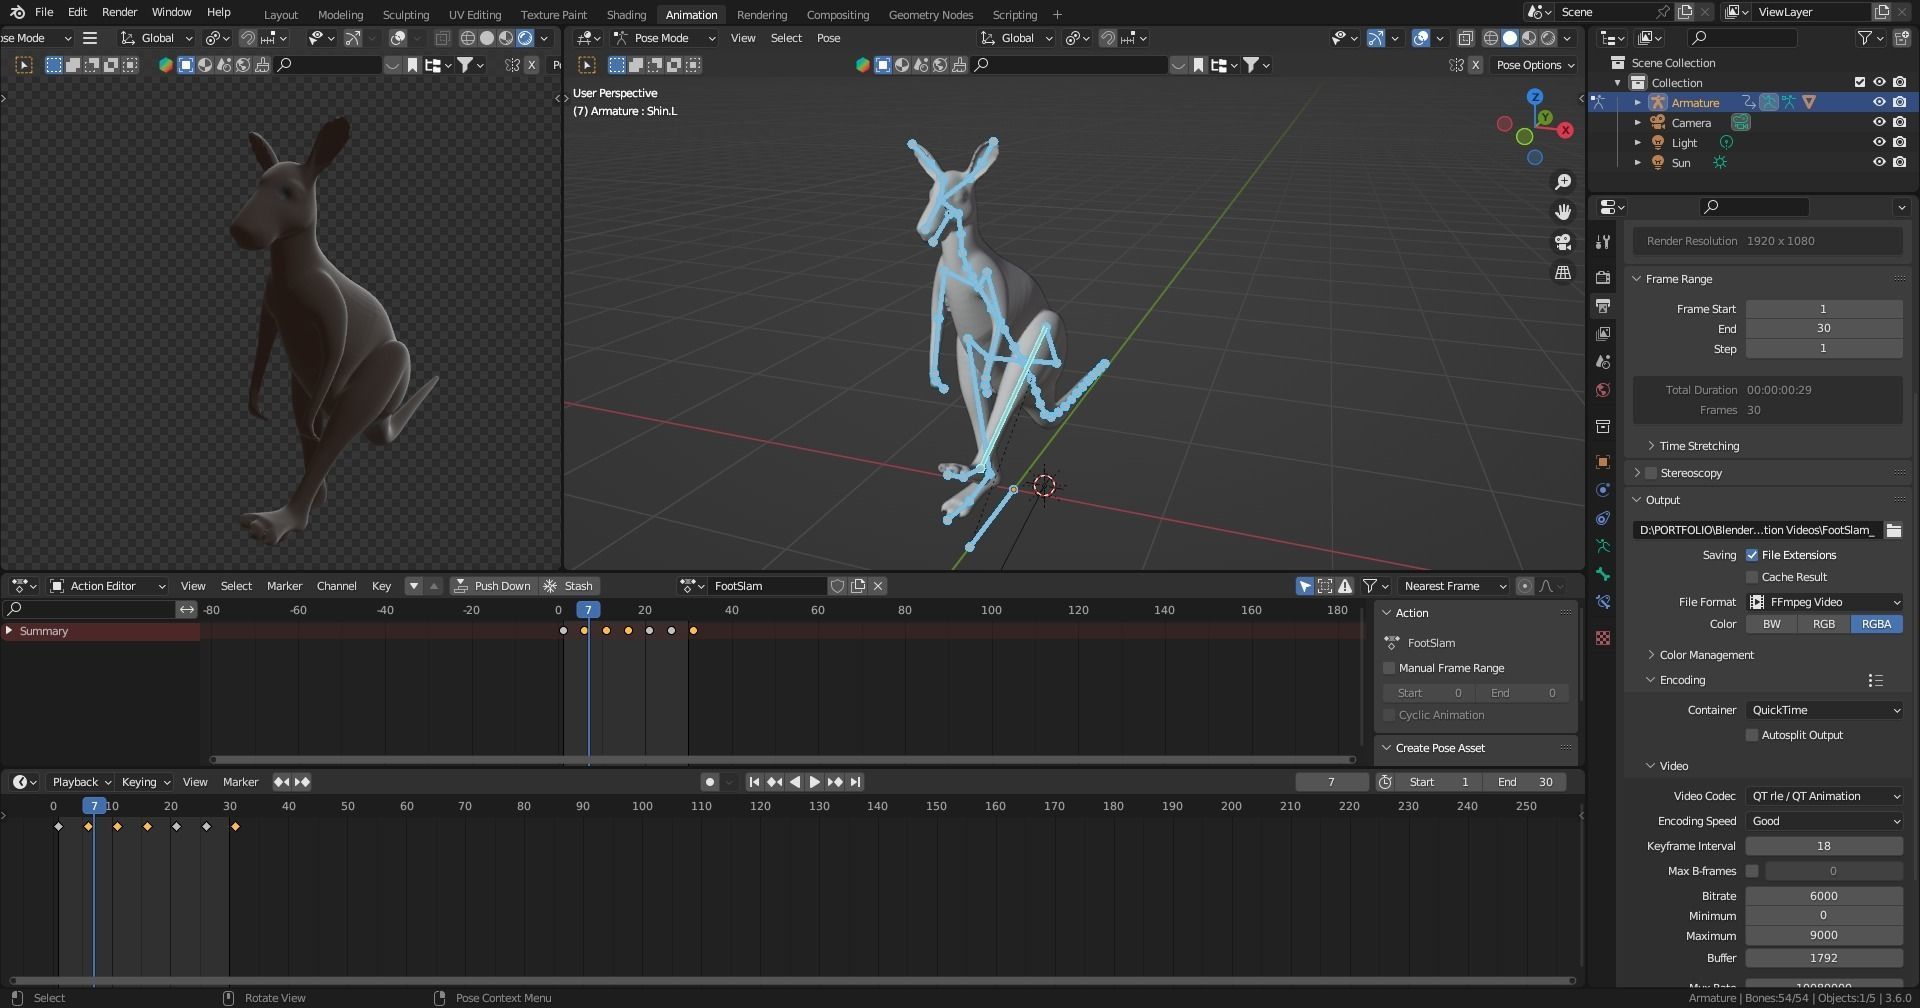Screen dimensions: 1920x1008
Task: Toggle File Extensions checkbox
Action: click(1752, 555)
